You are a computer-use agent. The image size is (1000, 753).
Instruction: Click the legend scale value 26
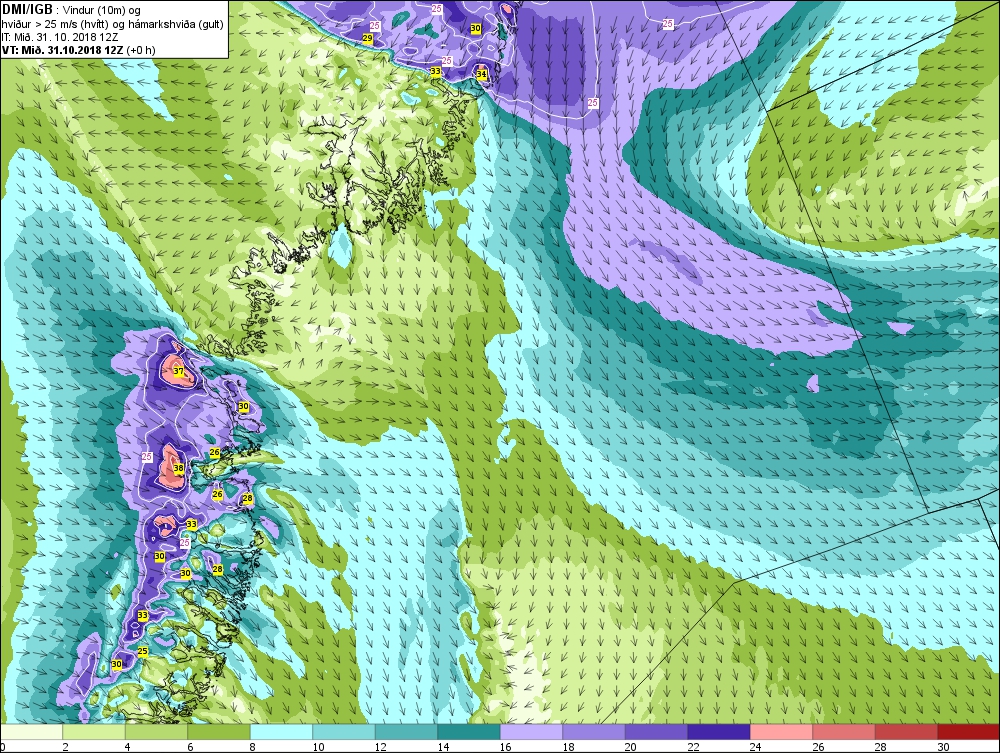point(818,747)
